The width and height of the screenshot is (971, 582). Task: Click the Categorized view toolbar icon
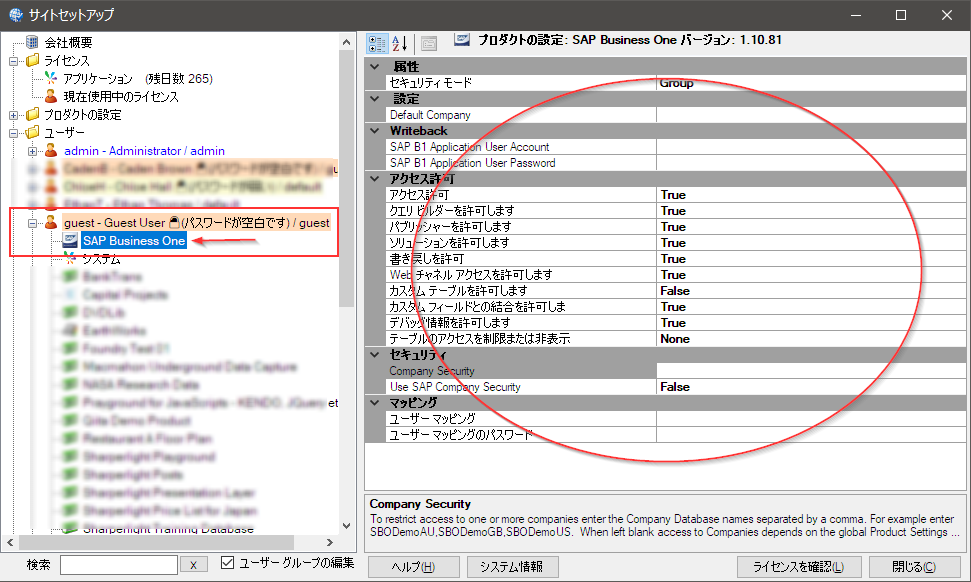tap(377, 43)
